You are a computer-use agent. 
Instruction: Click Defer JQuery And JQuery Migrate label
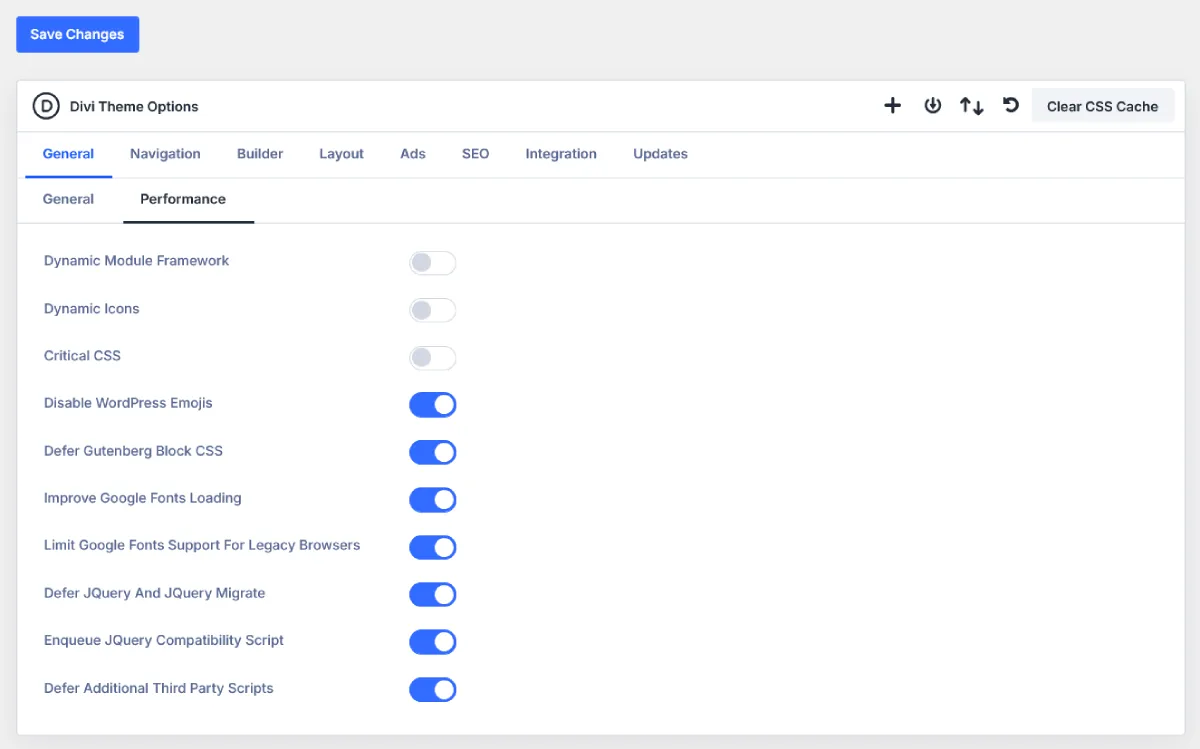click(x=155, y=593)
